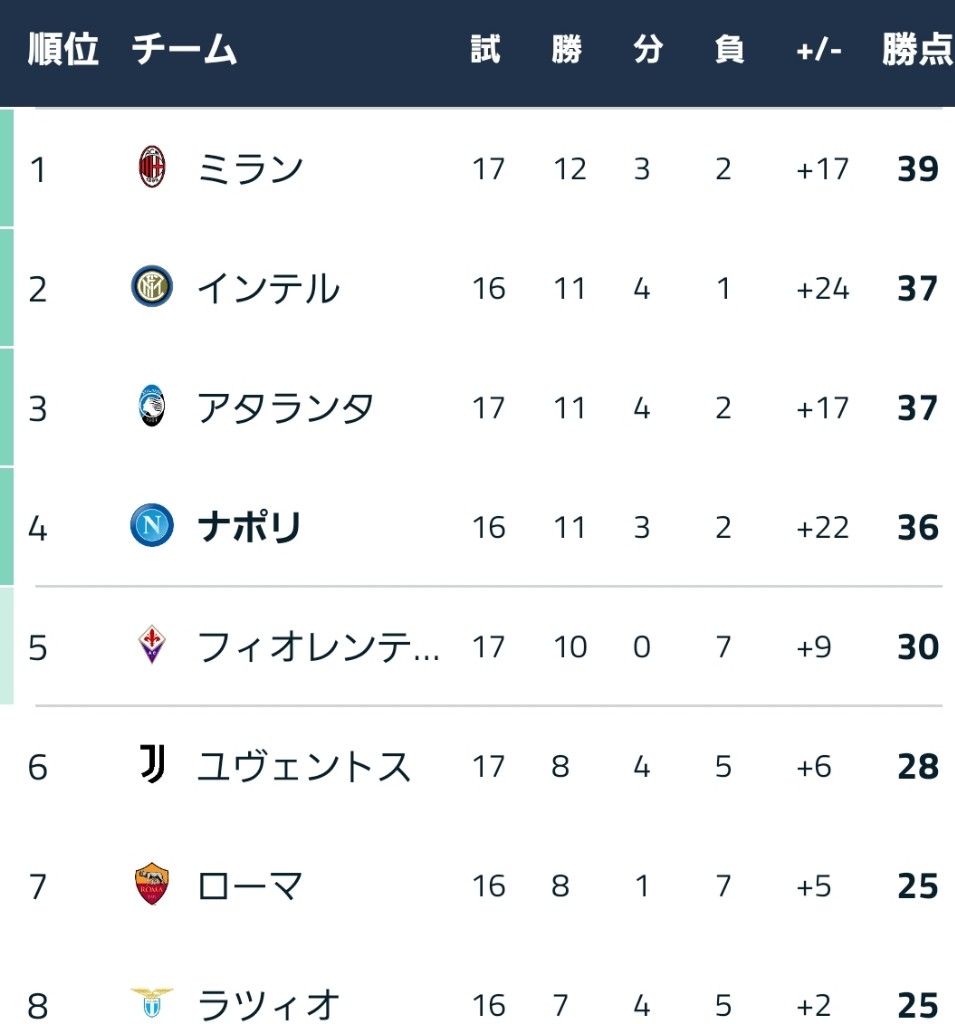Click the Lazio club crest
The image size is (955, 1024).
click(152, 1003)
